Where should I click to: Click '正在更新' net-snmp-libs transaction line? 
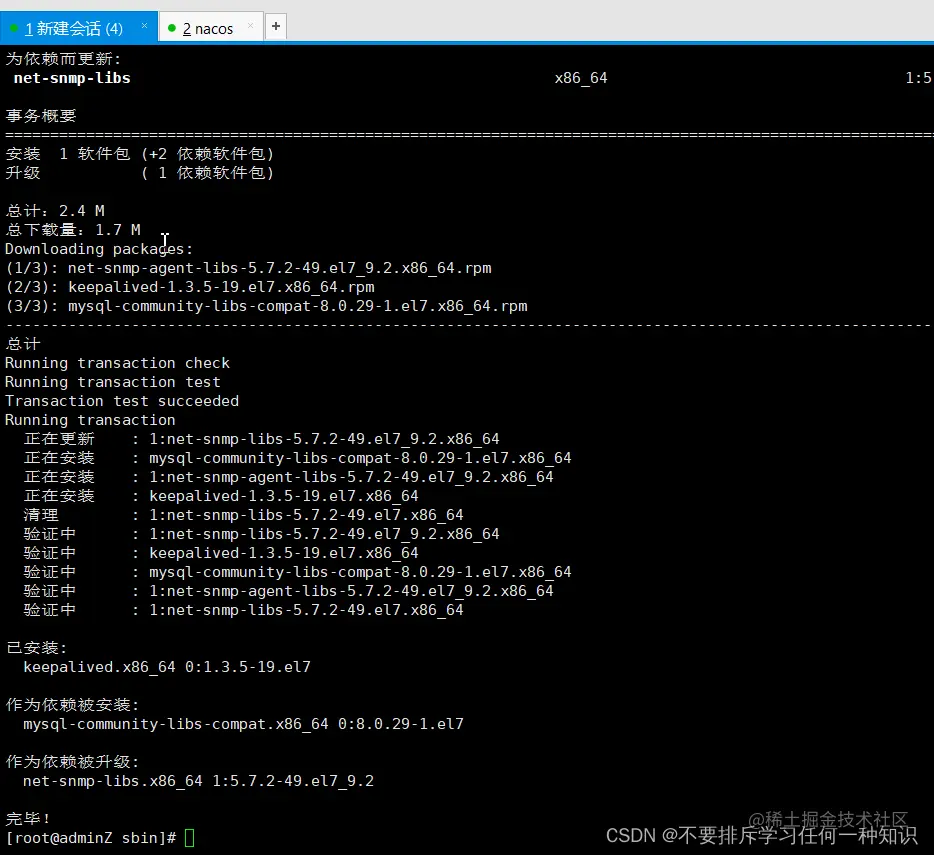(261, 439)
